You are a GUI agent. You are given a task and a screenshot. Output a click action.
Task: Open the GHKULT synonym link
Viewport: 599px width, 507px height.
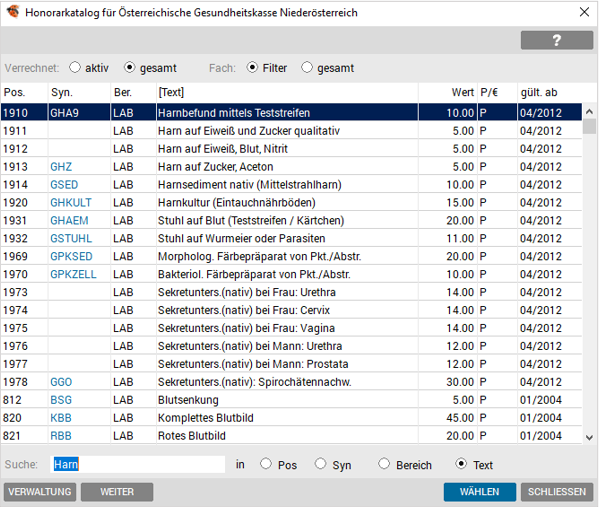tap(71, 202)
